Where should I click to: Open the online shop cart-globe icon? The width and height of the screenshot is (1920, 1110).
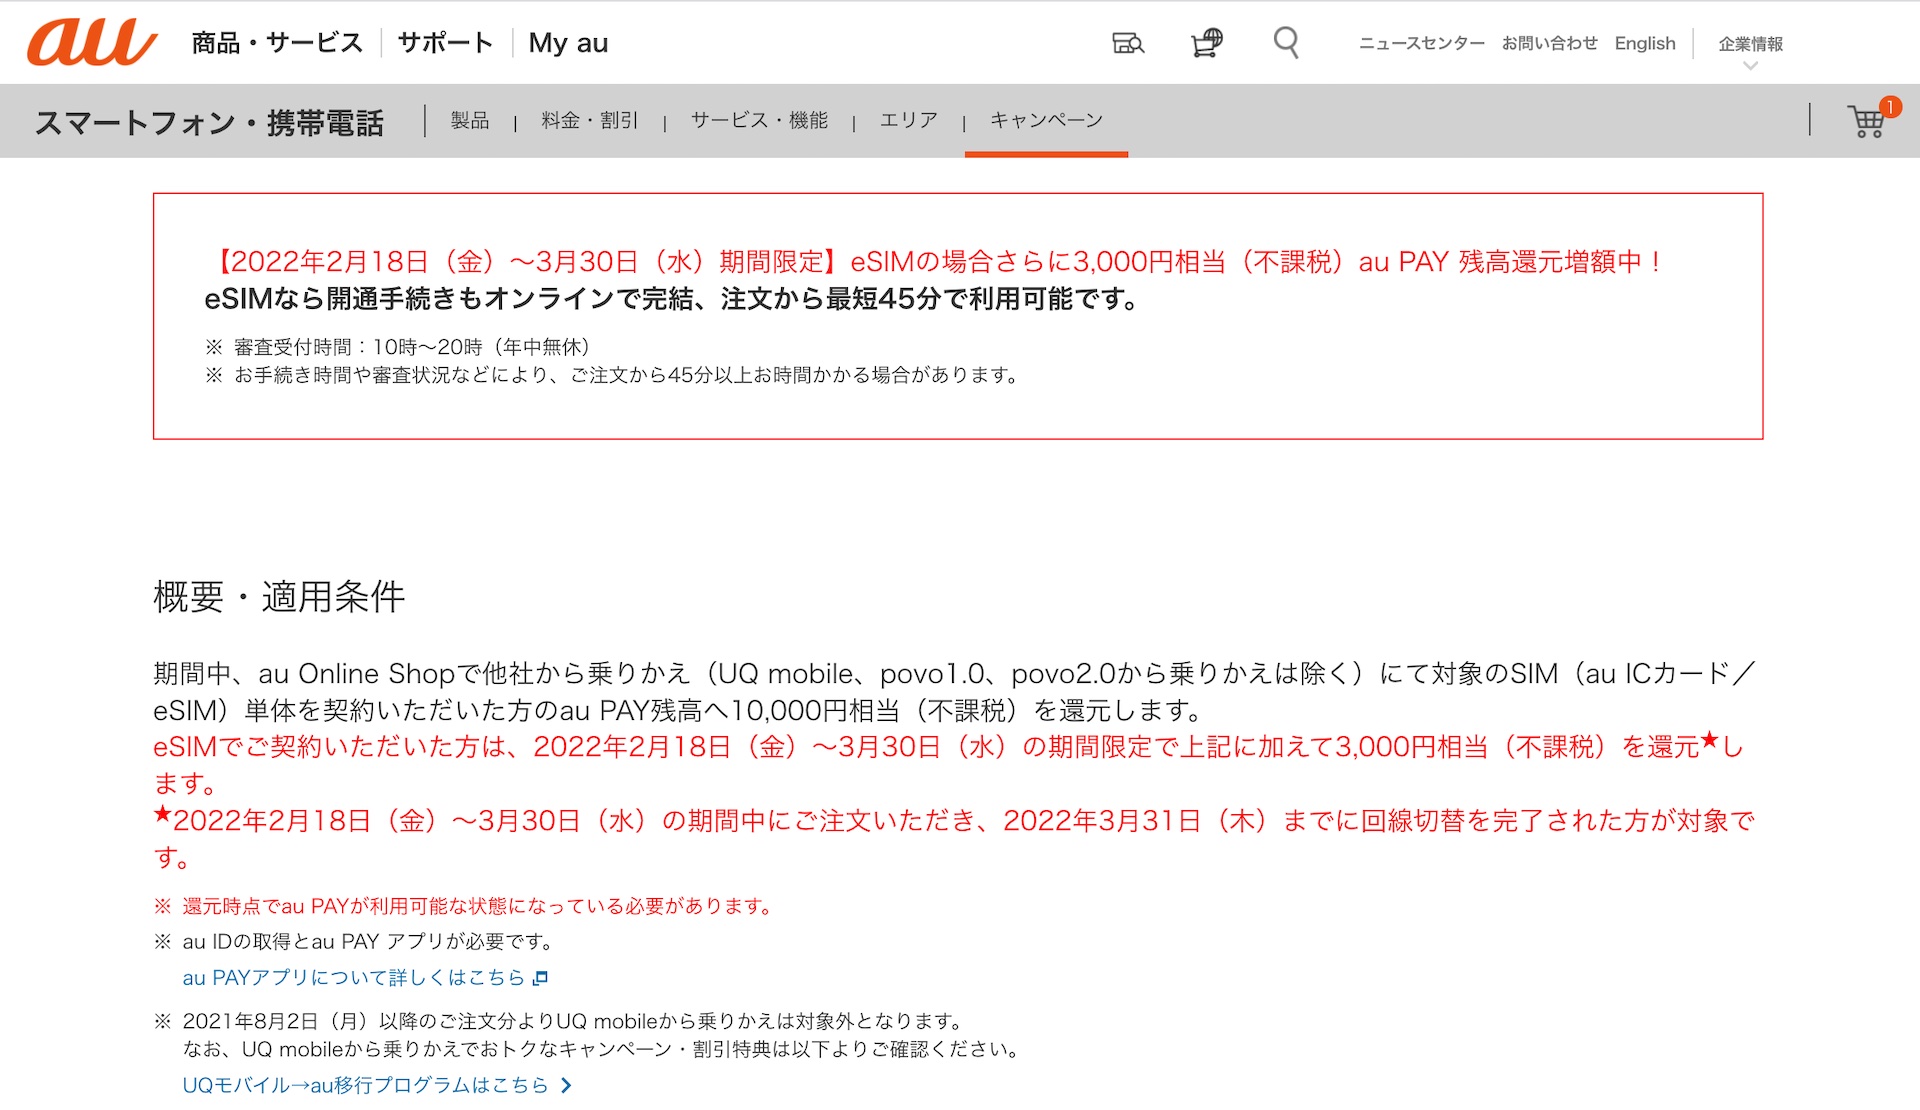tap(1207, 43)
